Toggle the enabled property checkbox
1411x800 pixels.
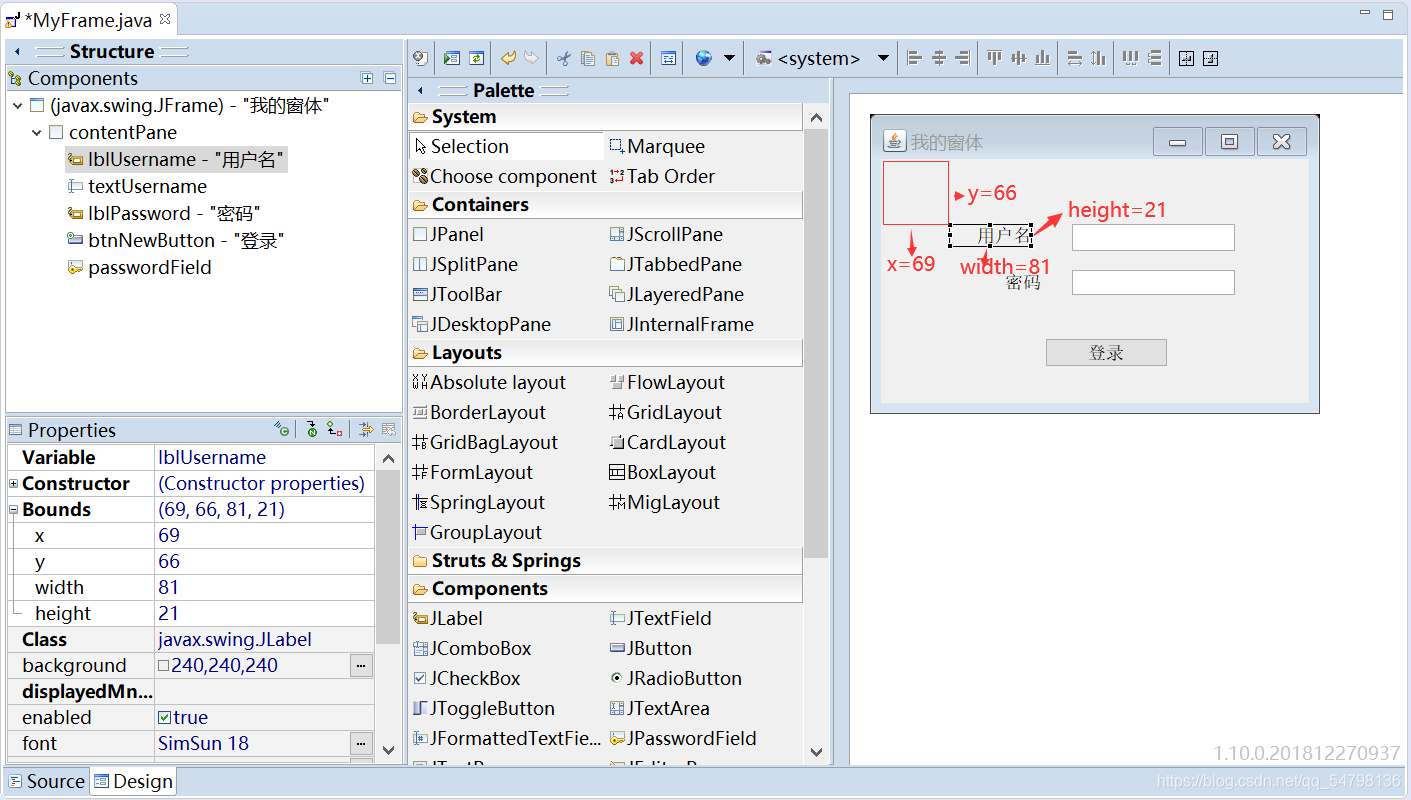pyautogui.click(x=165, y=718)
